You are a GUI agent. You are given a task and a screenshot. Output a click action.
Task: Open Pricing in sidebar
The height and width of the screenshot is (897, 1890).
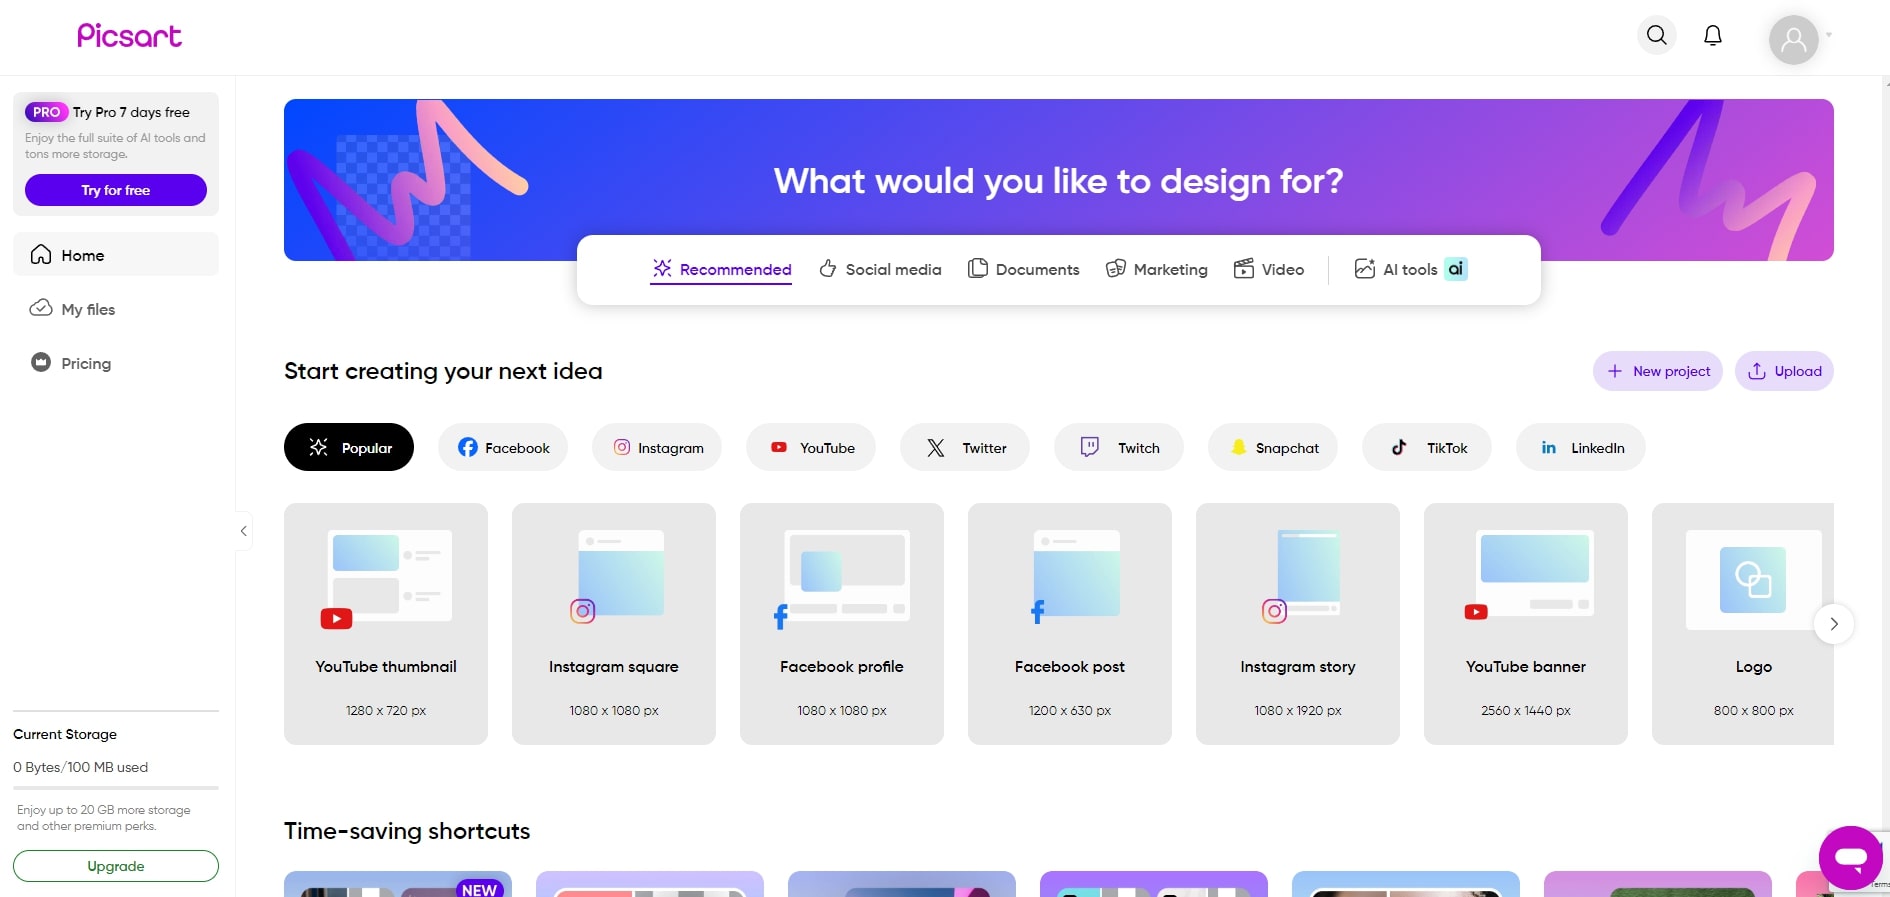click(116, 363)
